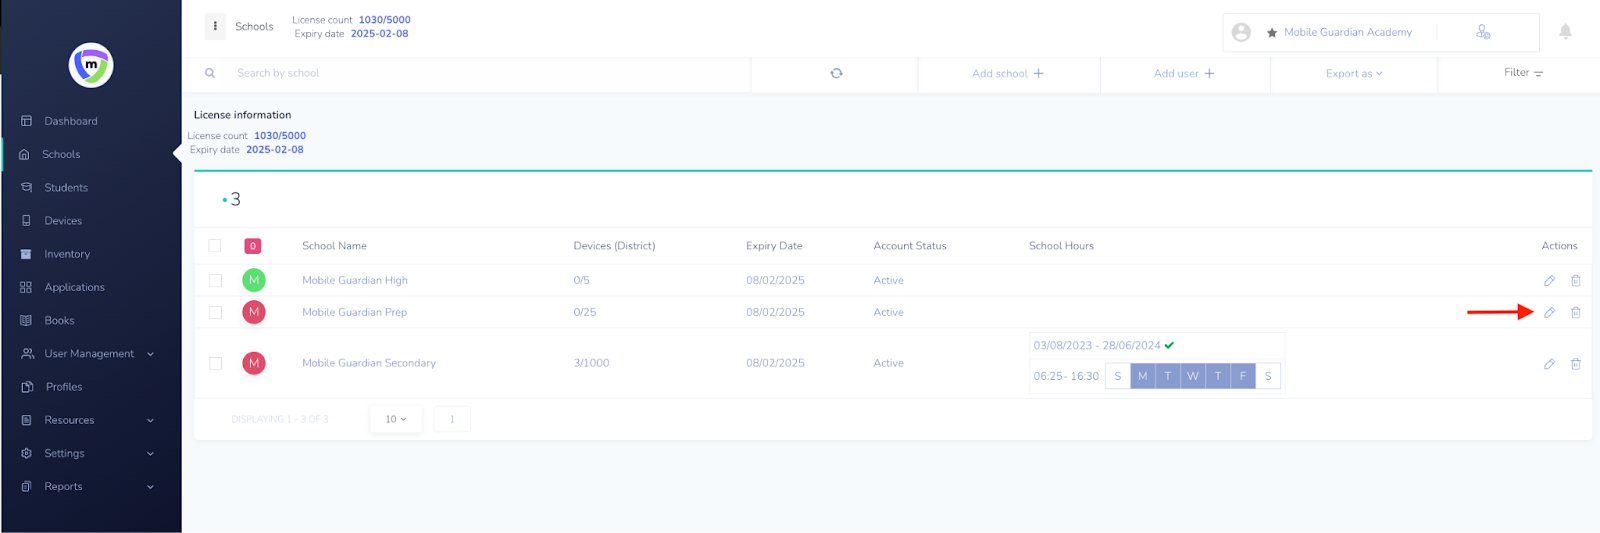Toggle the last S day after Friday
This screenshot has width=1600, height=533.
[1268, 376]
